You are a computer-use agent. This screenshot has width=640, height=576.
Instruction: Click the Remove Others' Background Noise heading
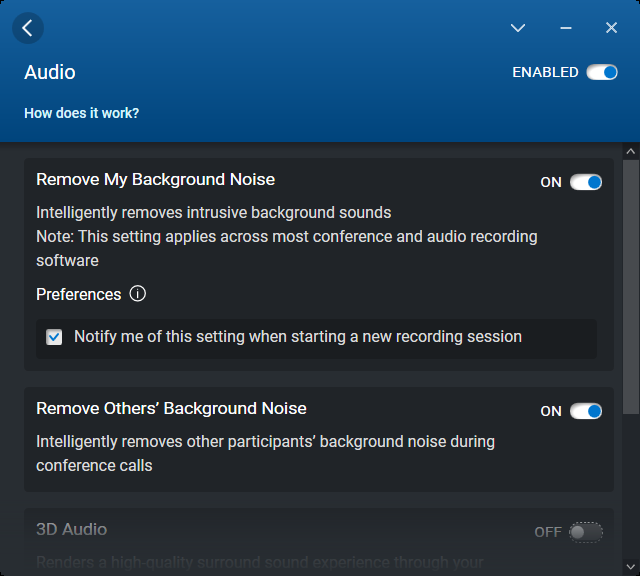click(171, 408)
